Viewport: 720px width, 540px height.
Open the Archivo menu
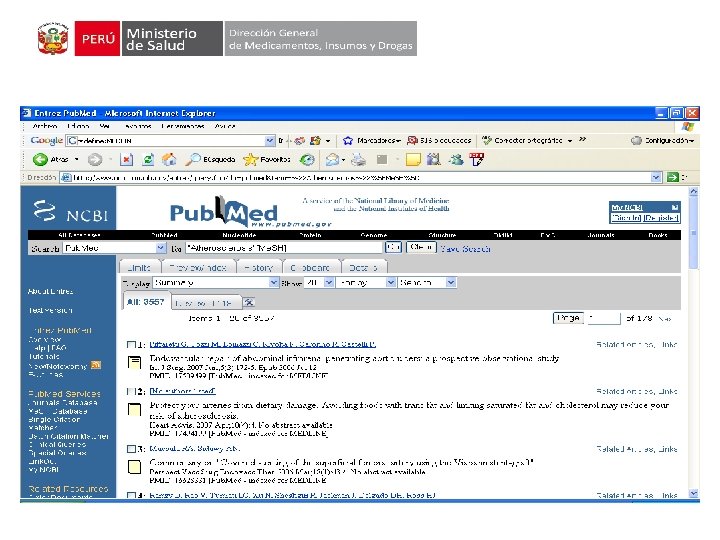tap(45, 126)
